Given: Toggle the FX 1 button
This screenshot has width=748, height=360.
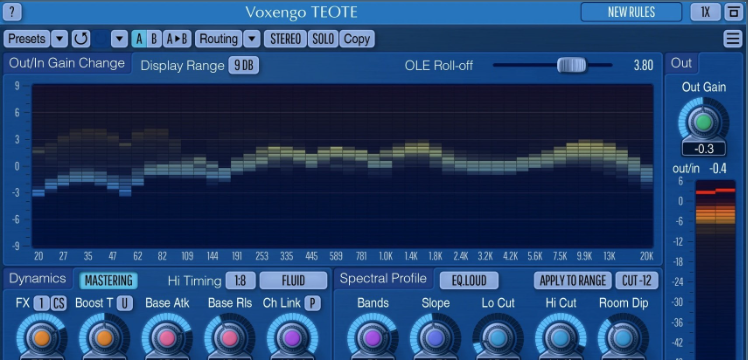Looking at the screenshot, I should pos(41,303).
